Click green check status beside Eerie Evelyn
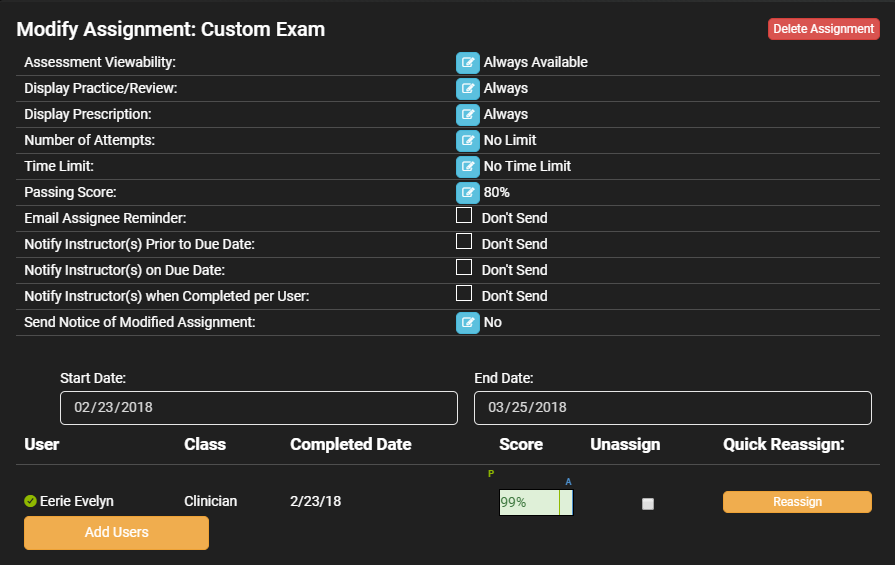 click(x=30, y=501)
